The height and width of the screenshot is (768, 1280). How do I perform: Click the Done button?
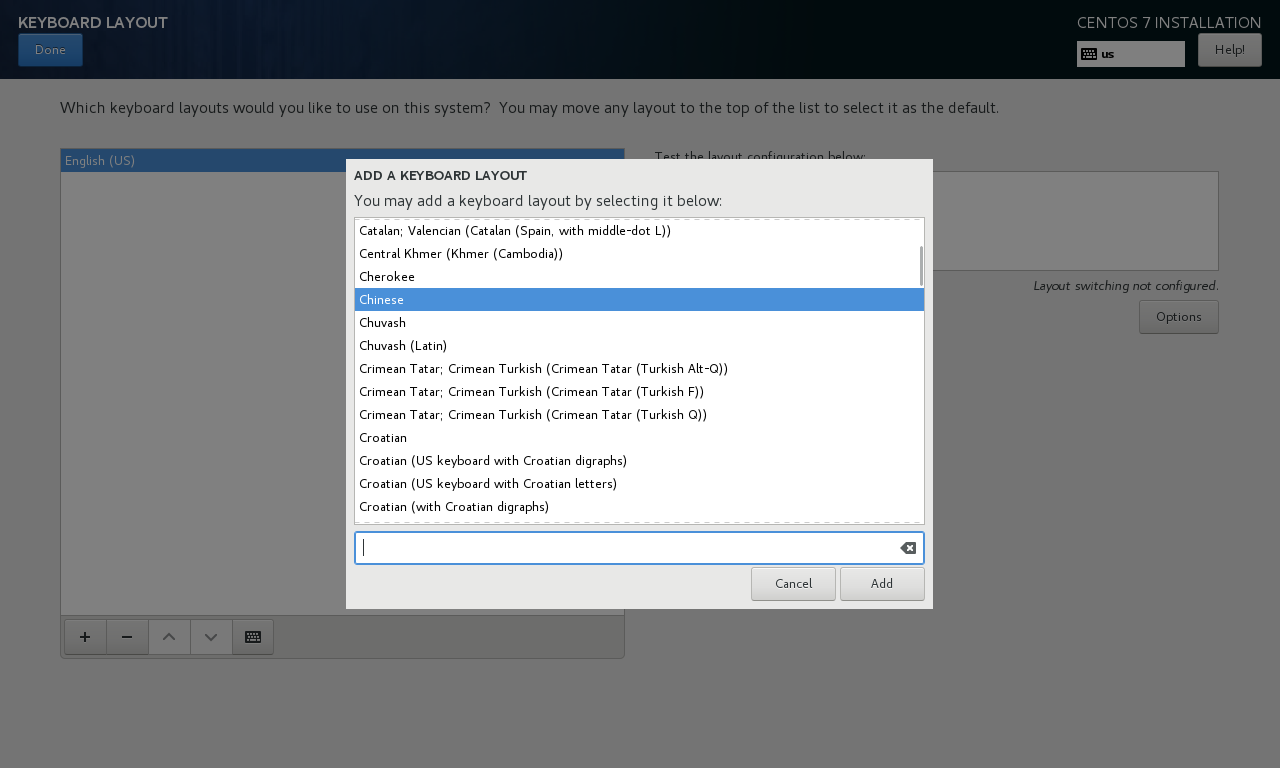(50, 50)
